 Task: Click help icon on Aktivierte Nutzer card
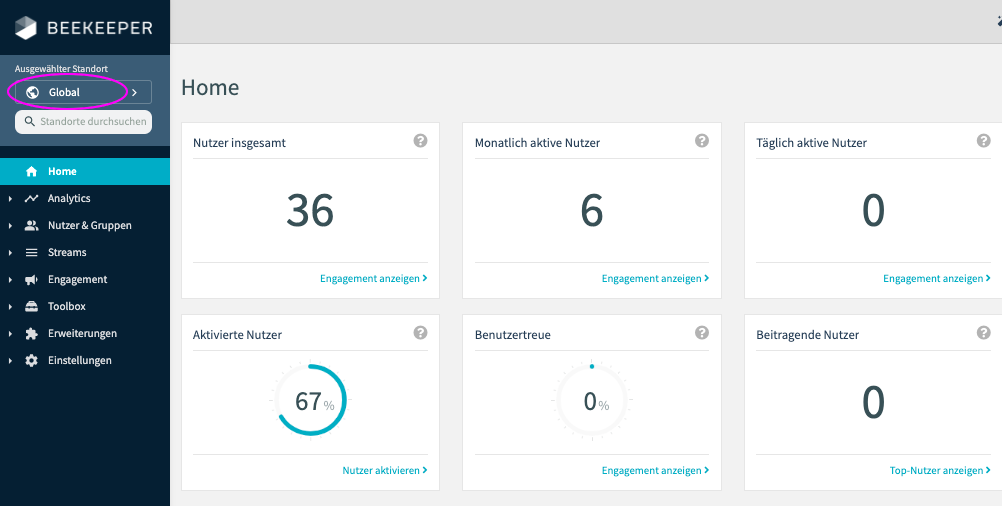point(420,333)
